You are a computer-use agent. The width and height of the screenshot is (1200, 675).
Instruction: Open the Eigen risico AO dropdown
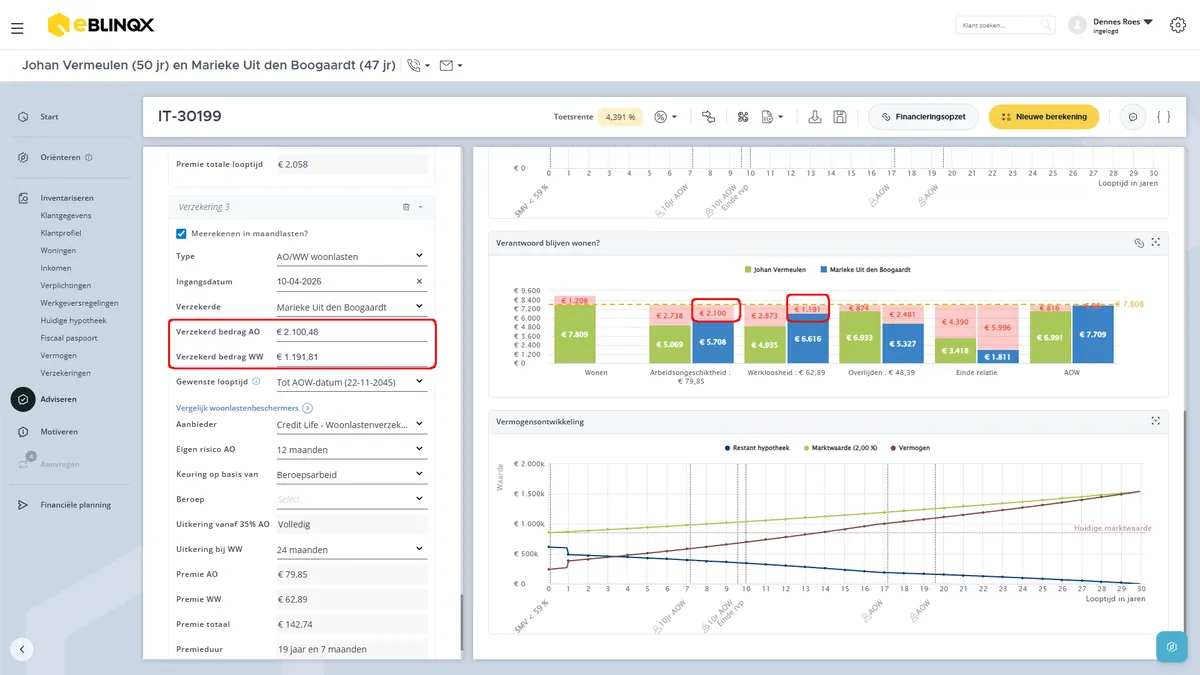(x=350, y=449)
